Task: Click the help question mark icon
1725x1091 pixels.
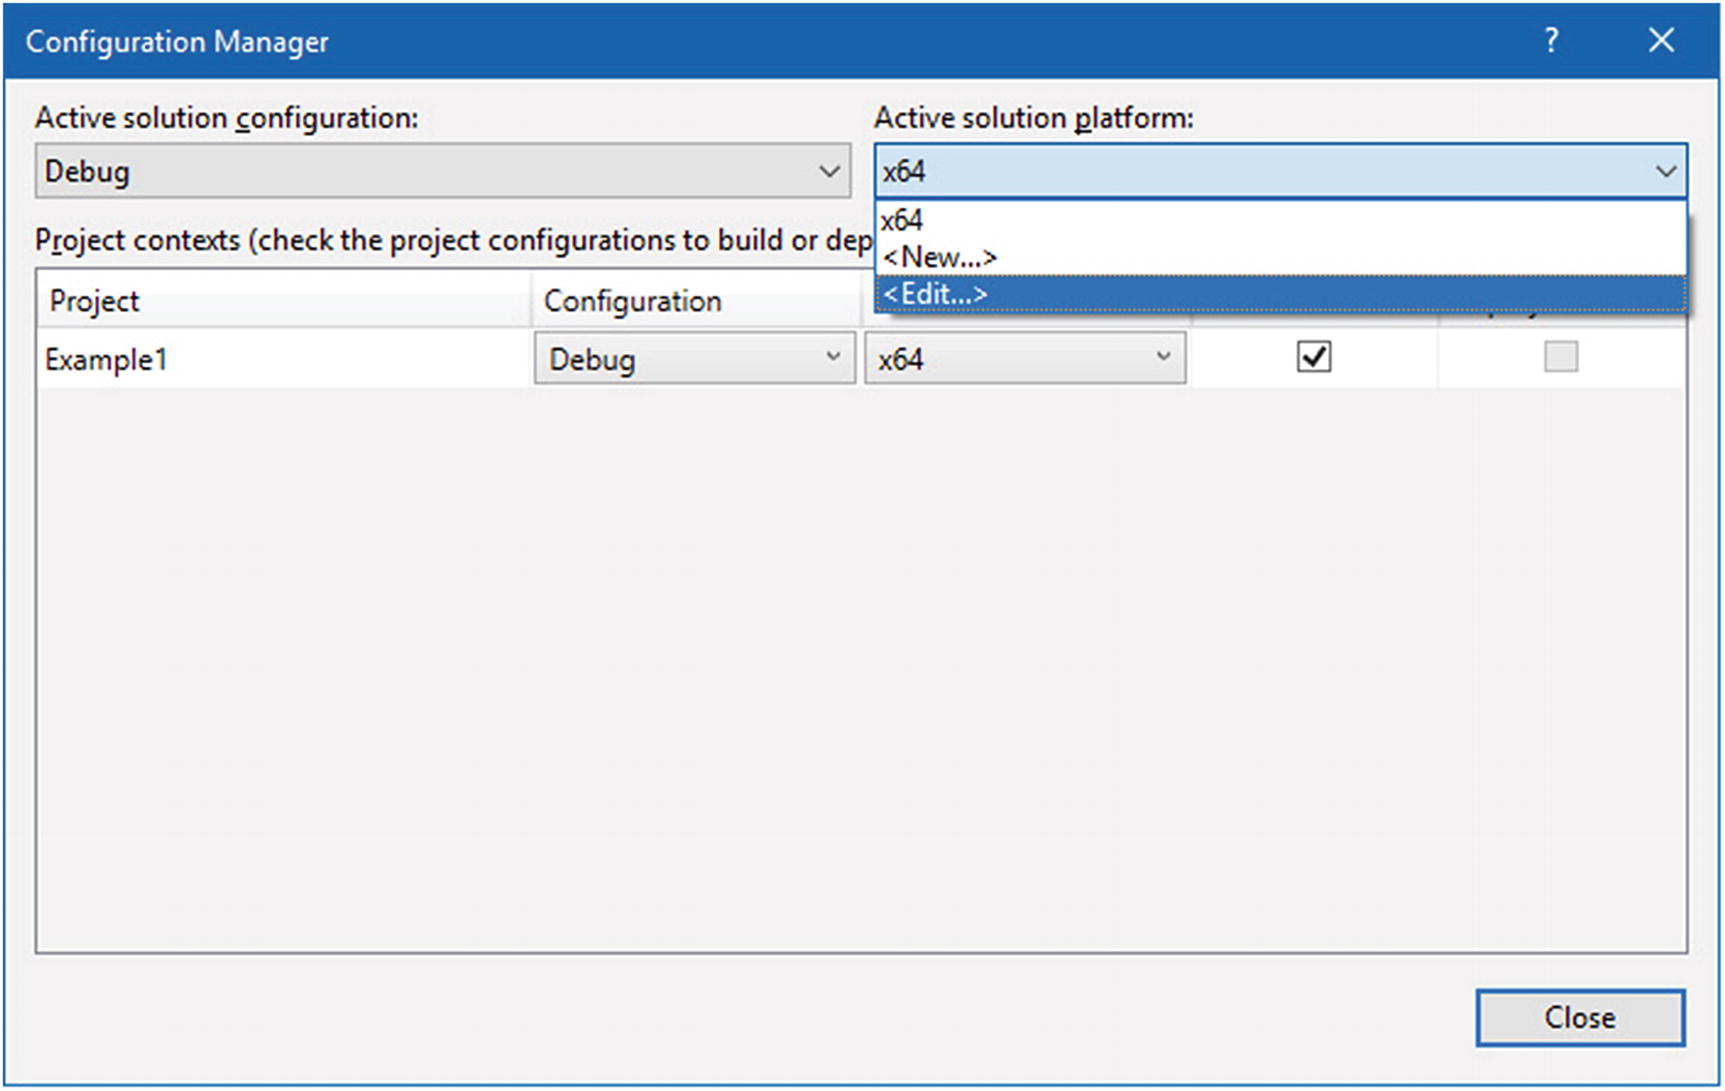Action: (x=1551, y=41)
